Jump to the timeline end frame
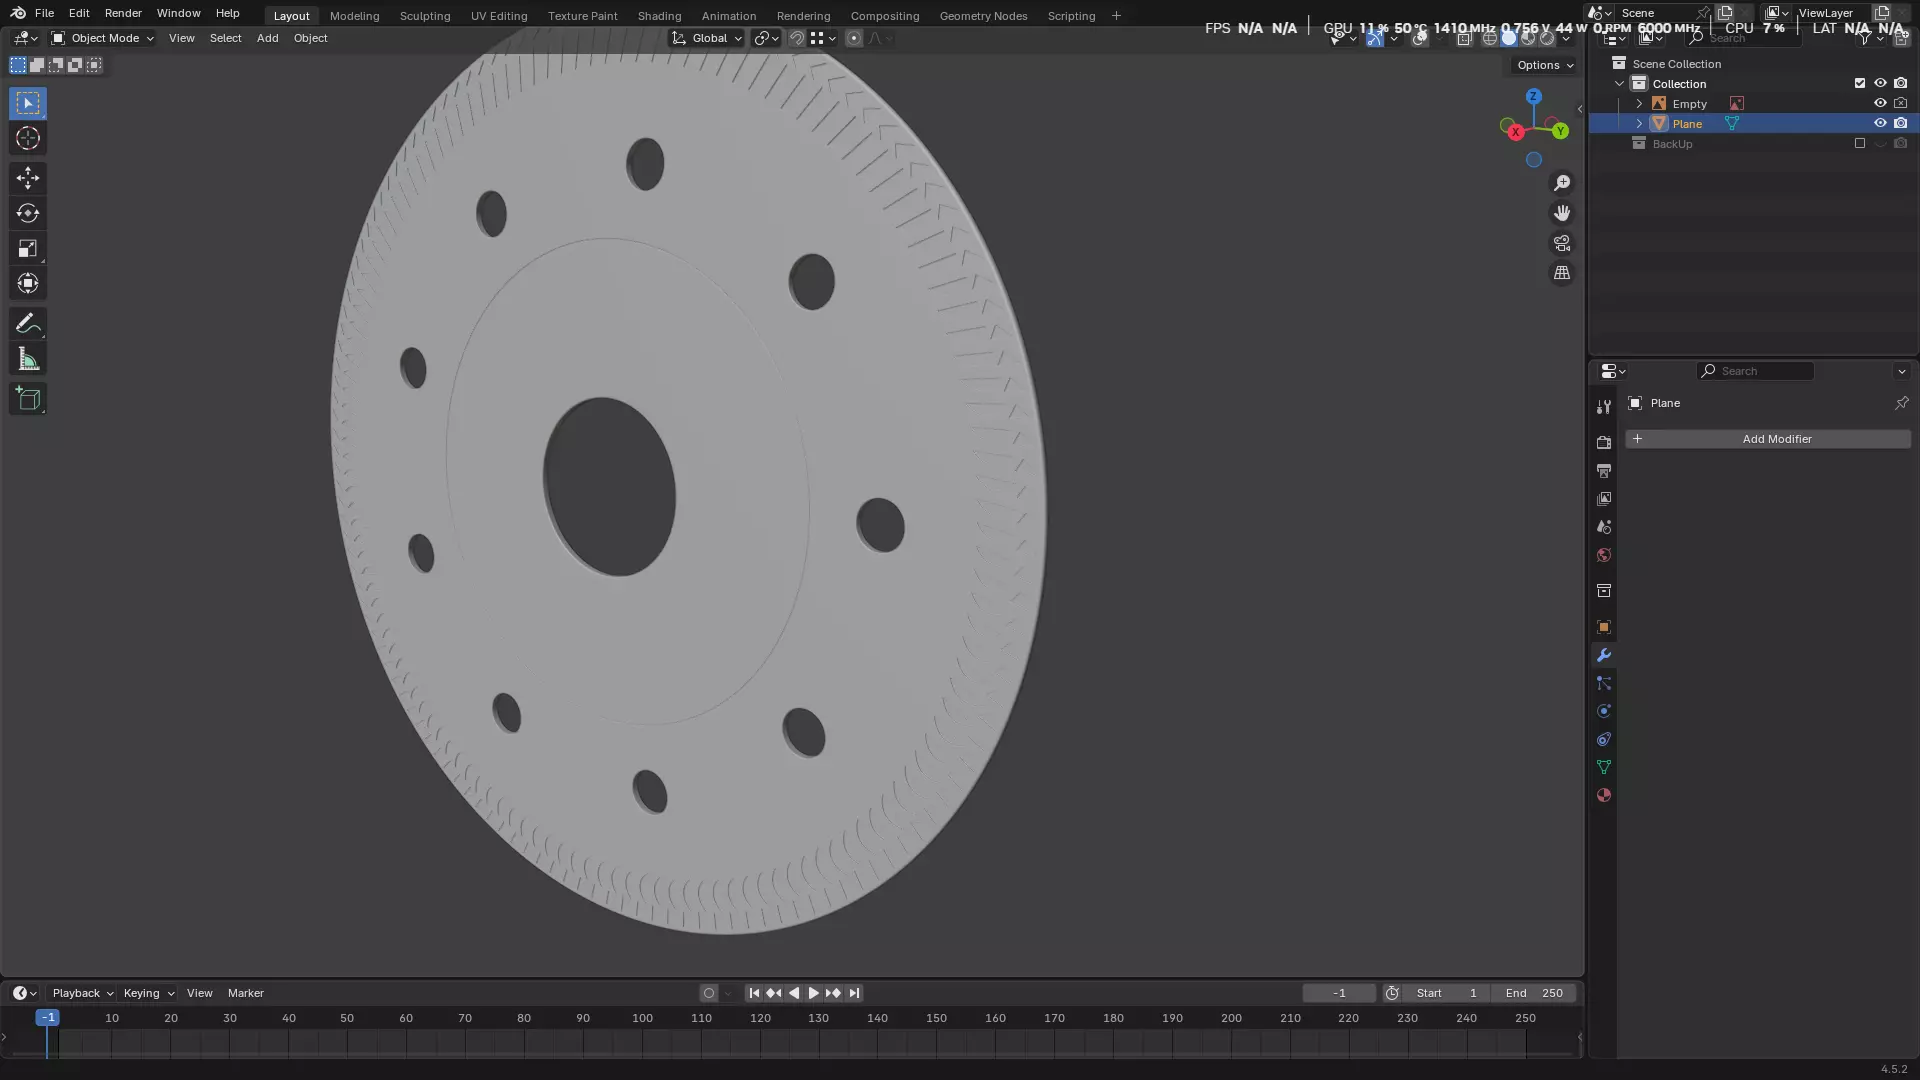This screenshot has width=1920, height=1080. click(x=854, y=993)
